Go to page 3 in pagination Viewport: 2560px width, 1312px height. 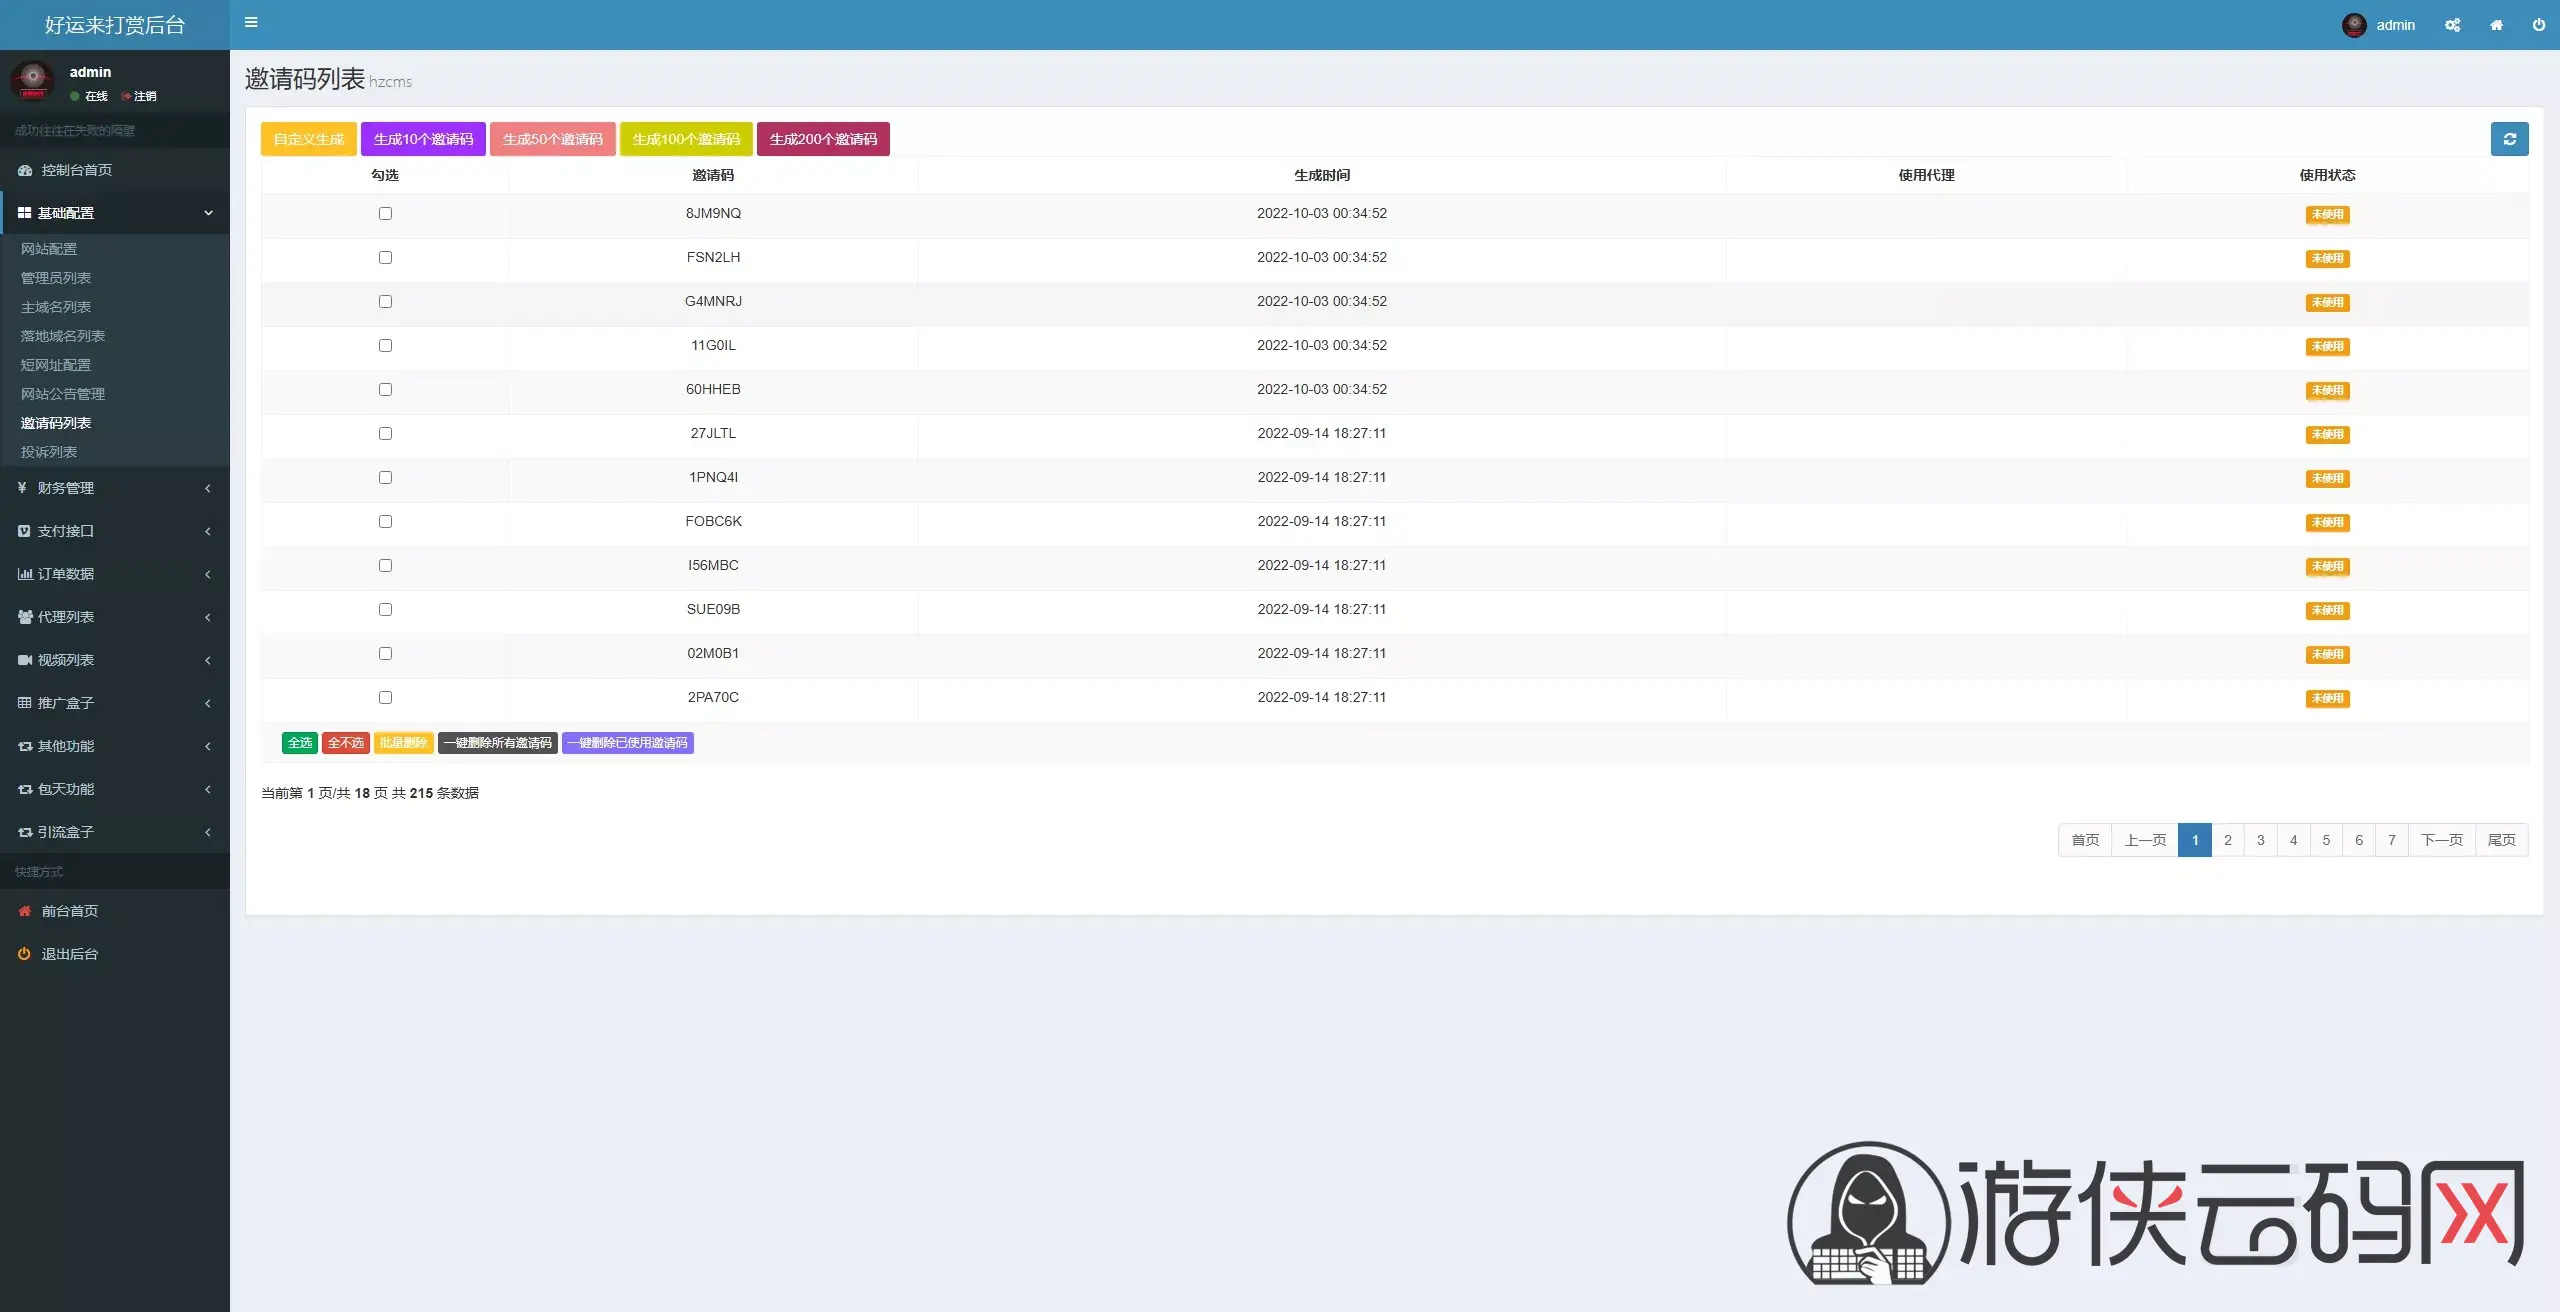[x=2260, y=840]
